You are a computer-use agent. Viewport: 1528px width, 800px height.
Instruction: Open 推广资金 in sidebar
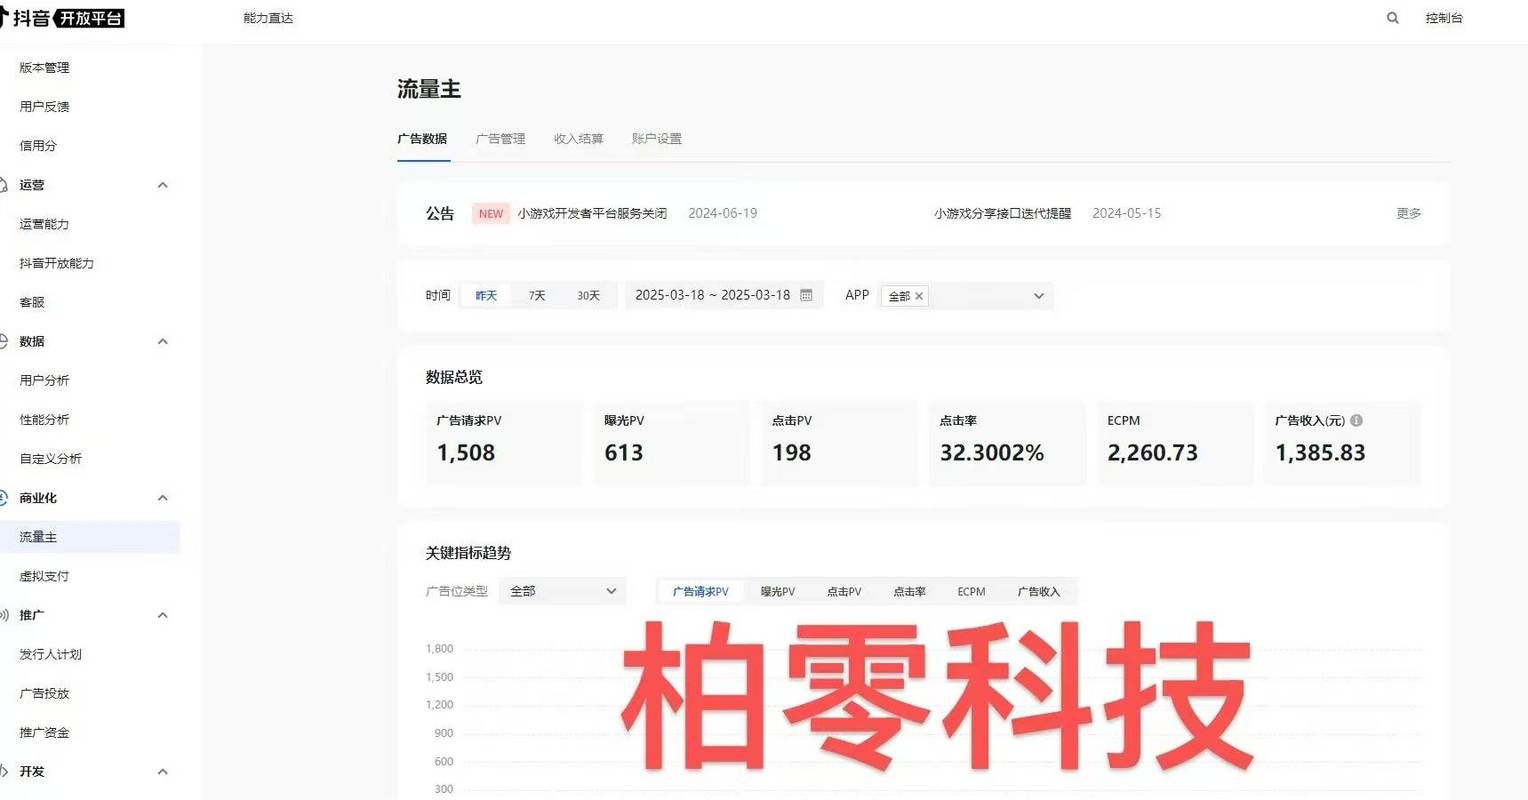pyautogui.click(x=45, y=733)
